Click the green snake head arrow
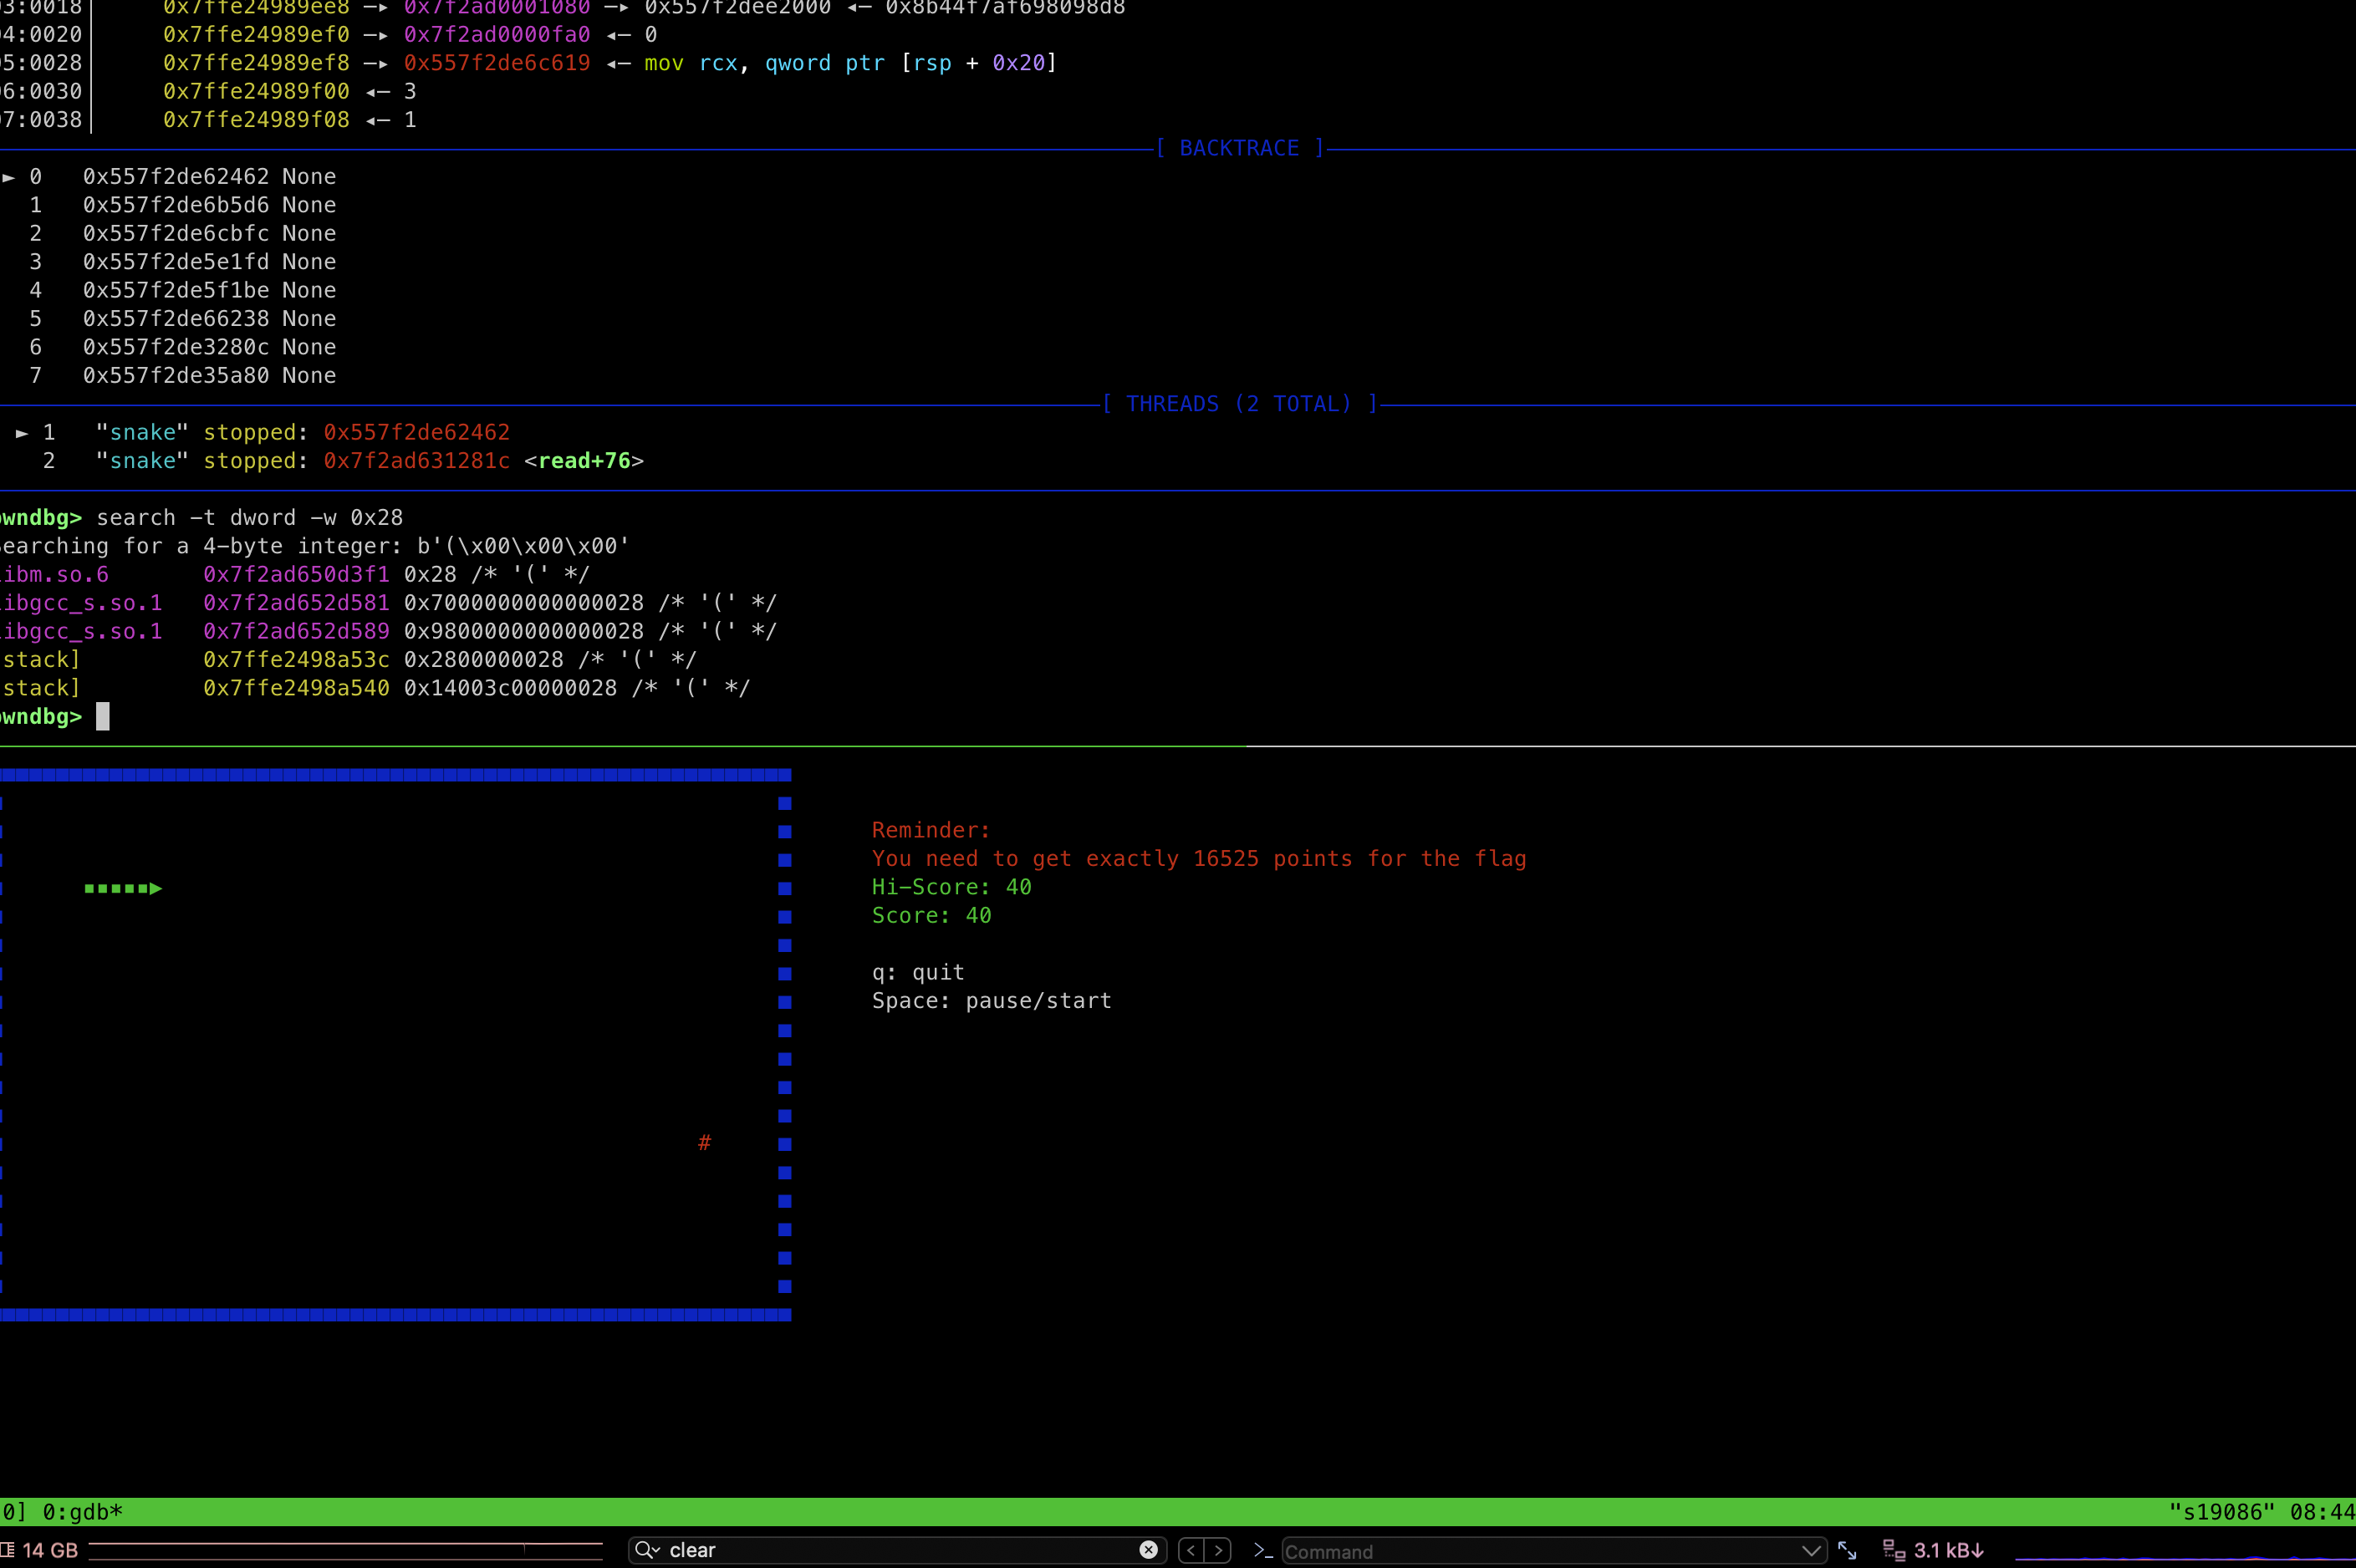Screen dimensions: 2356x1568 click(x=155, y=888)
